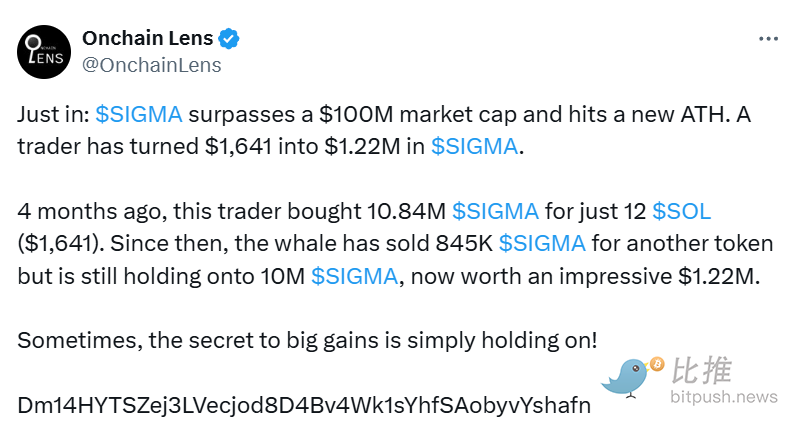Open the three-dot more options menu
798x424 pixels.
click(x=767, y=39)
